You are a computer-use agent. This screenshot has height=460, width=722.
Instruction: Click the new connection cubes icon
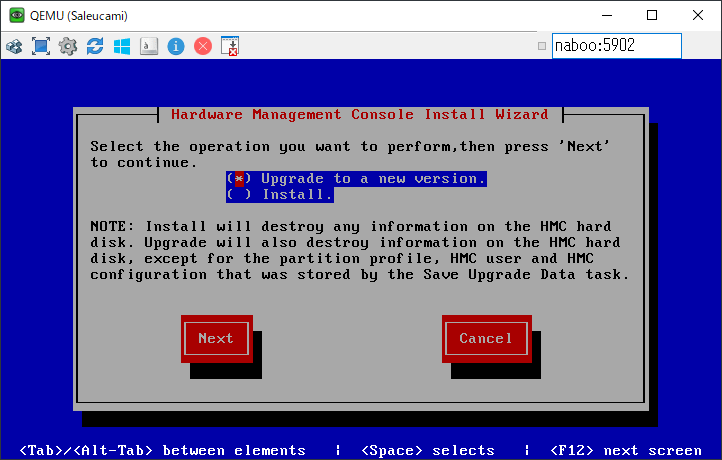coord(14,46)
